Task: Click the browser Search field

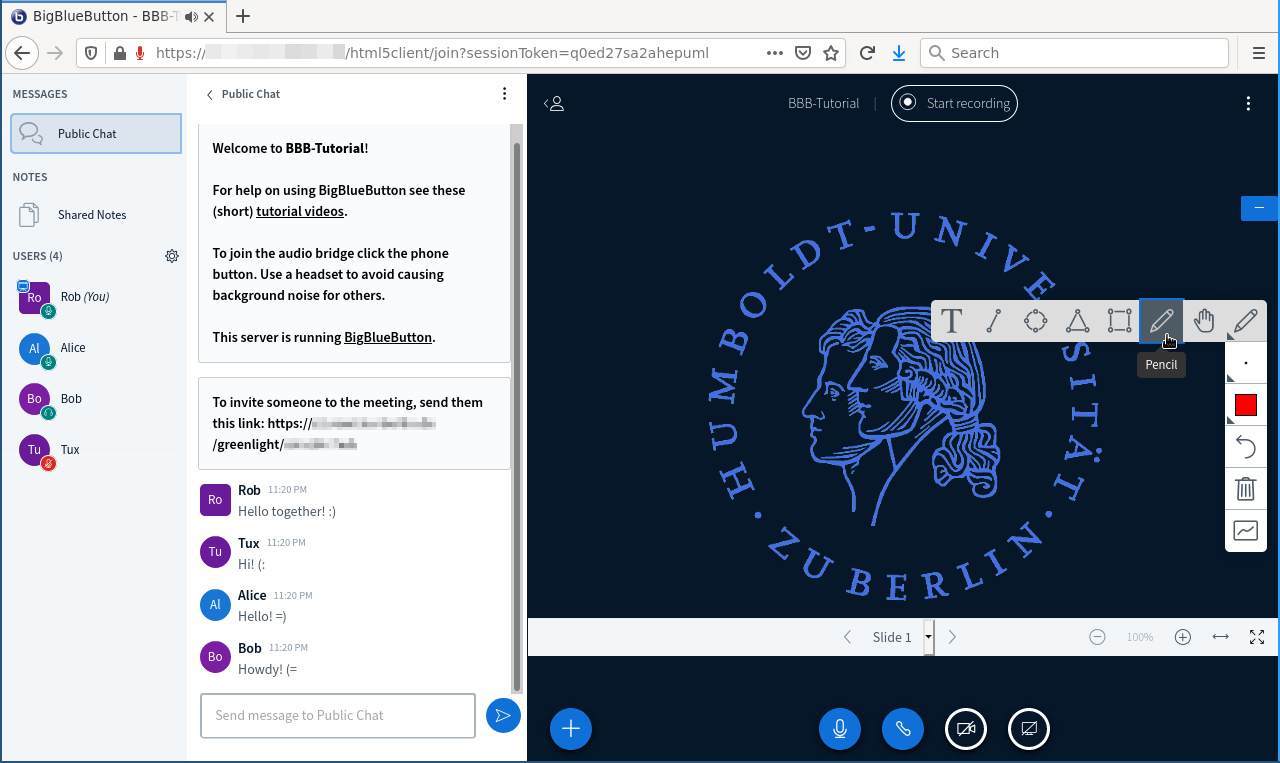Action: tap(1074, 53)
